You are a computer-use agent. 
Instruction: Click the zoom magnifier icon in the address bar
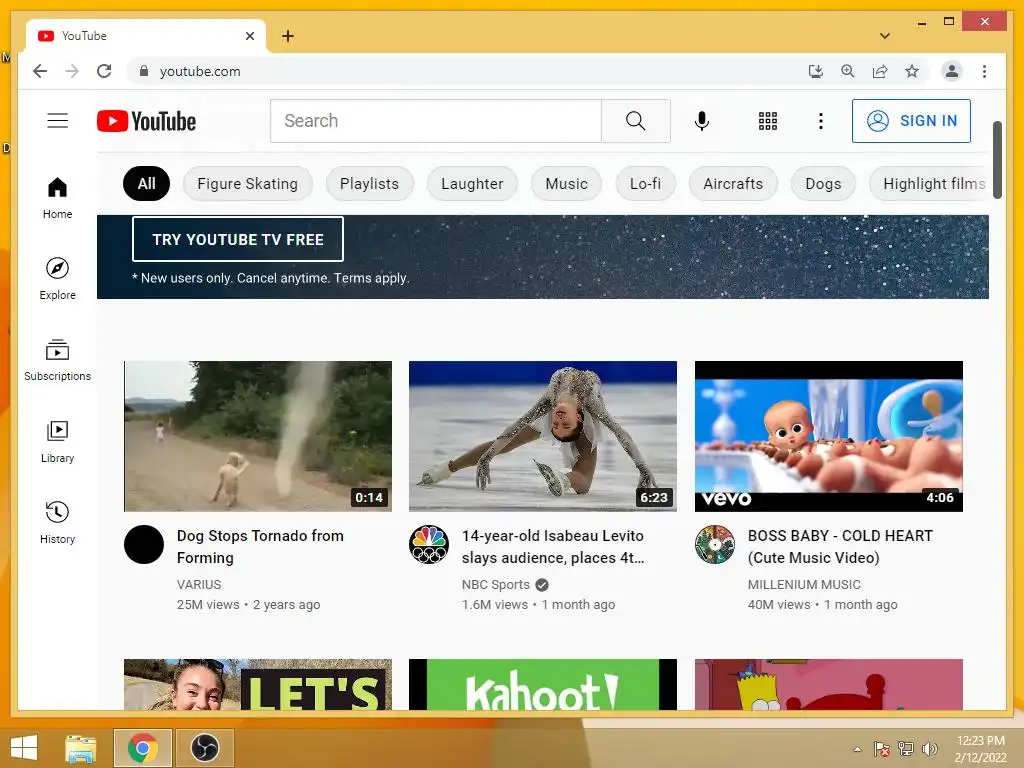[848, 71]
